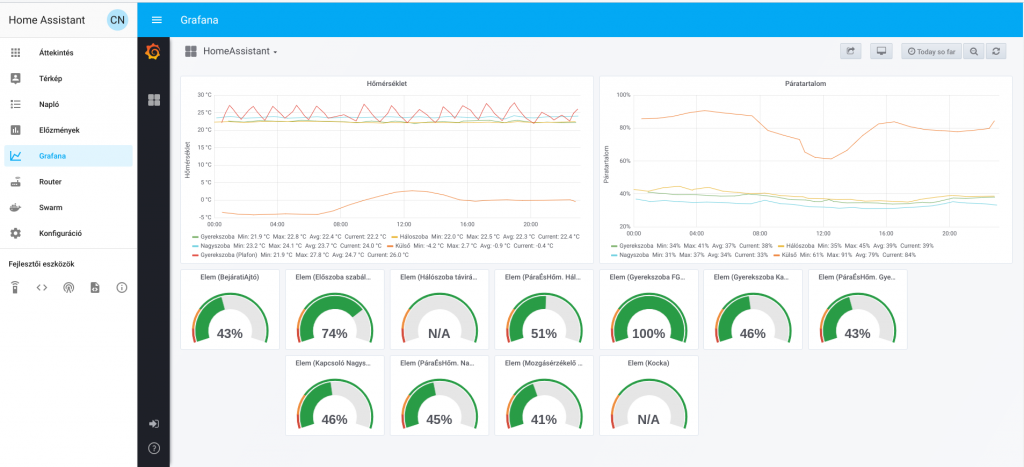Image resolution: width=1024 pixels, height=467 pixels.
Task: Click the Páratartalom vertical axis label
Action: pos(607,164)
